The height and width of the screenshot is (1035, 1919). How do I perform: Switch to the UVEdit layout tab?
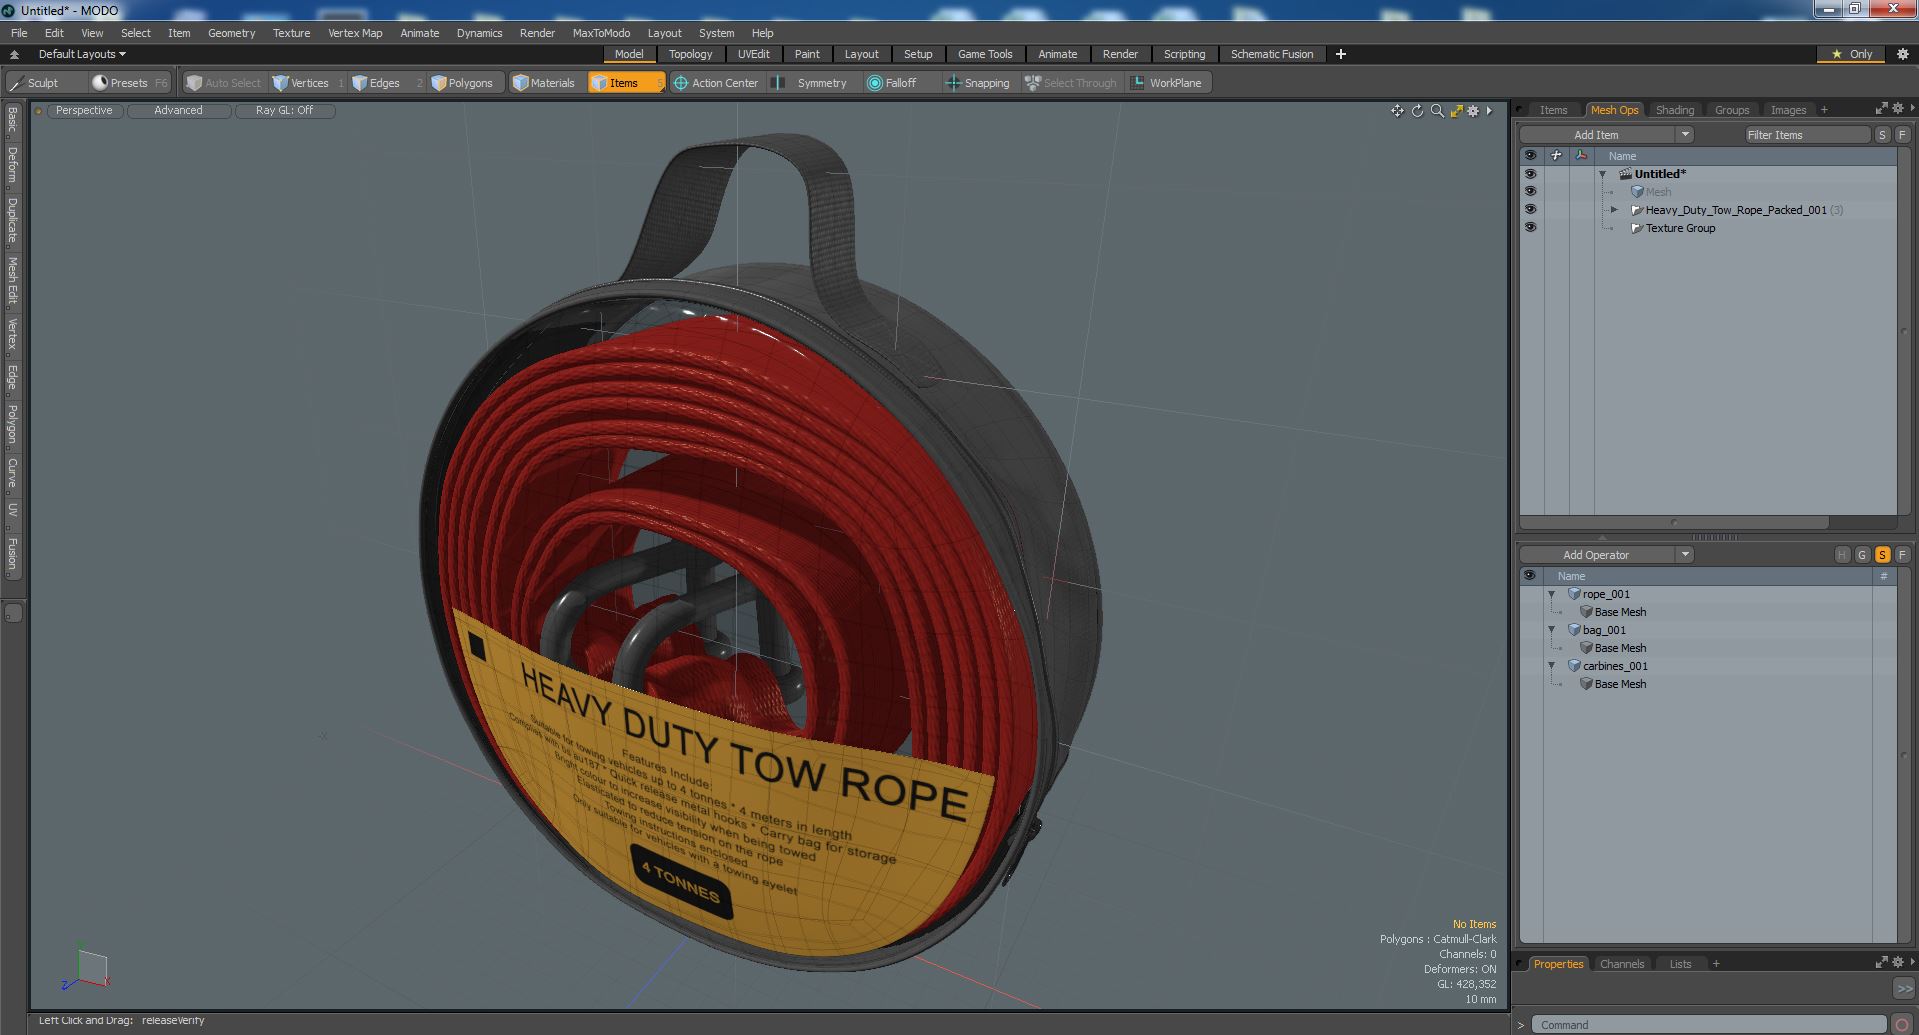pyautogui.click(x=753, y=54)
